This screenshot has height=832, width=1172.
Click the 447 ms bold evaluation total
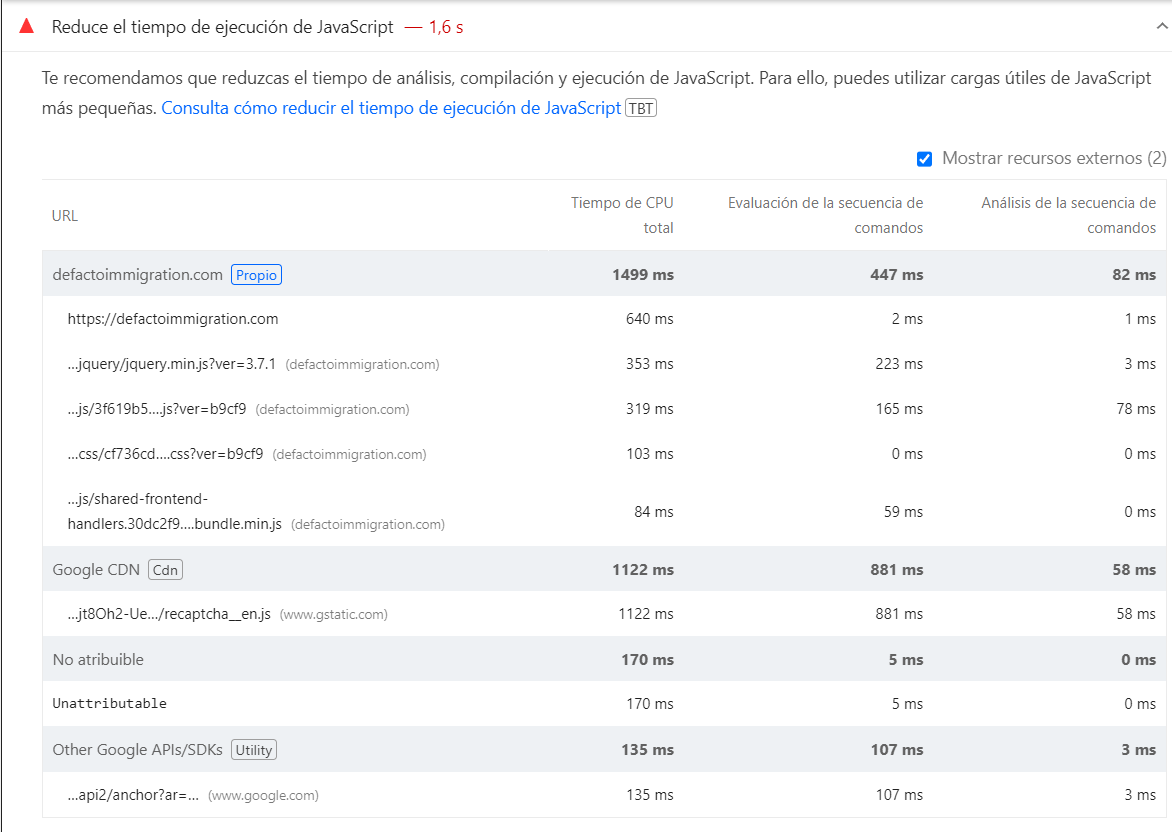[897, 274]
